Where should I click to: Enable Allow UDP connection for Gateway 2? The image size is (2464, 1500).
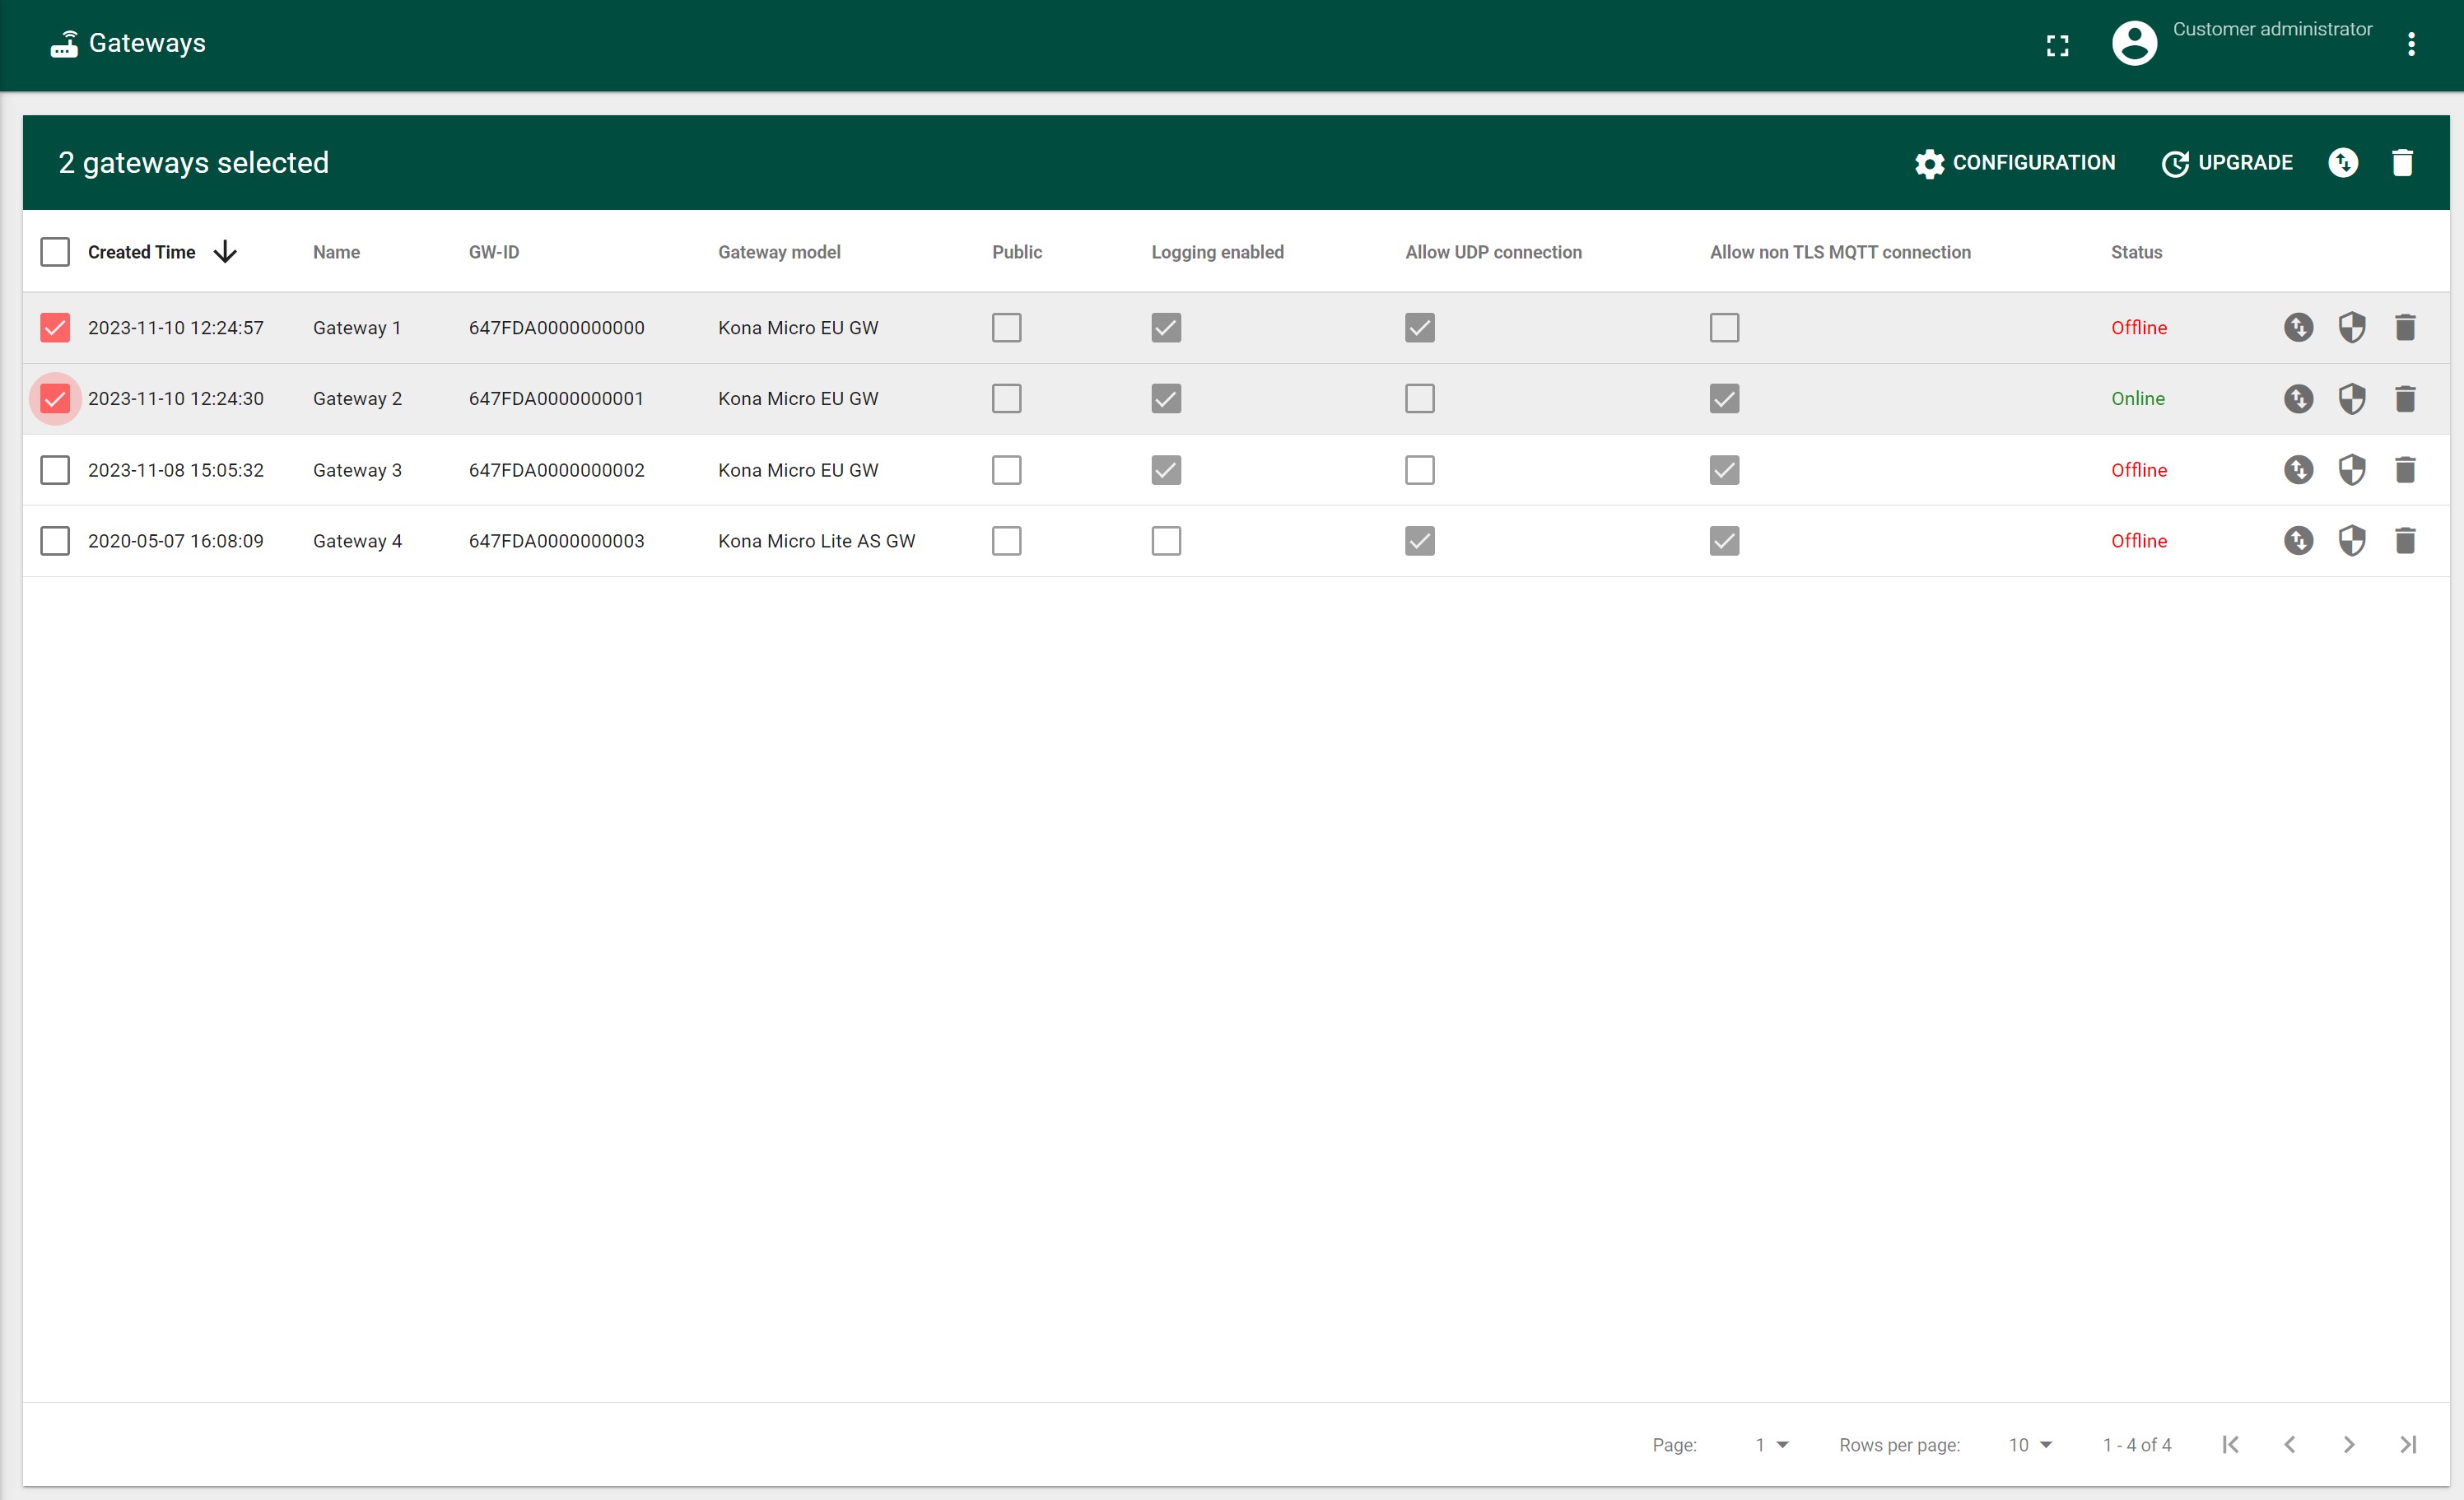tap(1420, 398)
